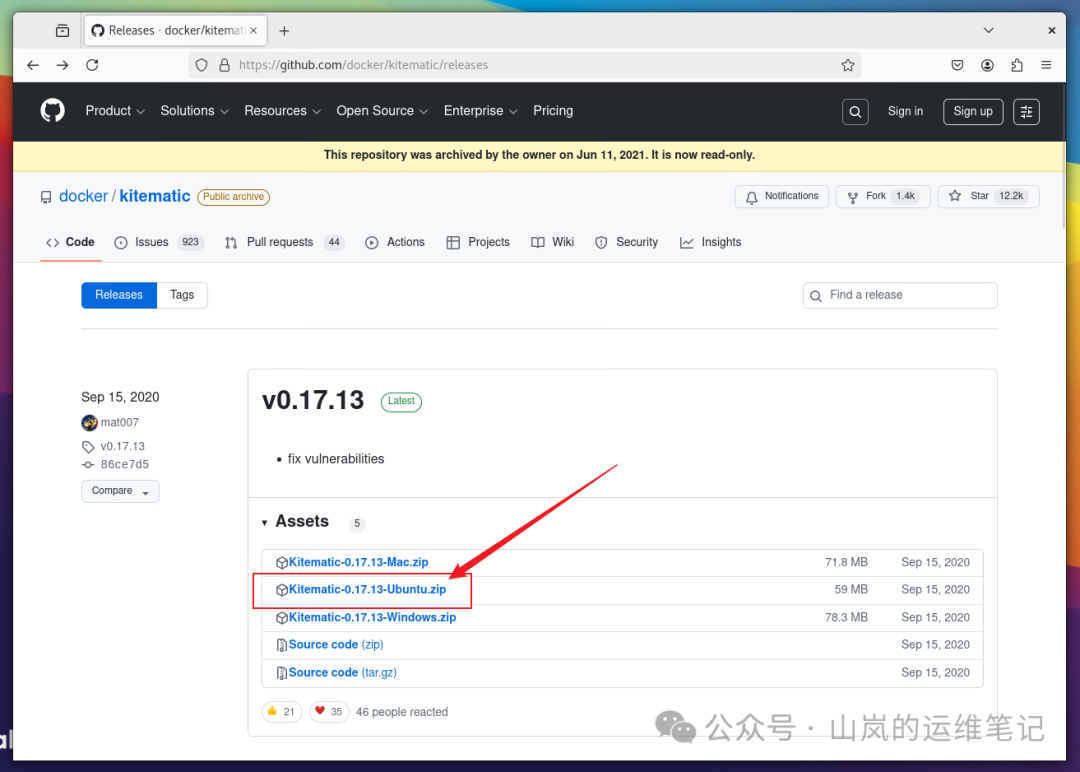This screenshot has width=1080, height=772.
Task: Open the site search with magnifier icon
Action: tap(855, 111)
